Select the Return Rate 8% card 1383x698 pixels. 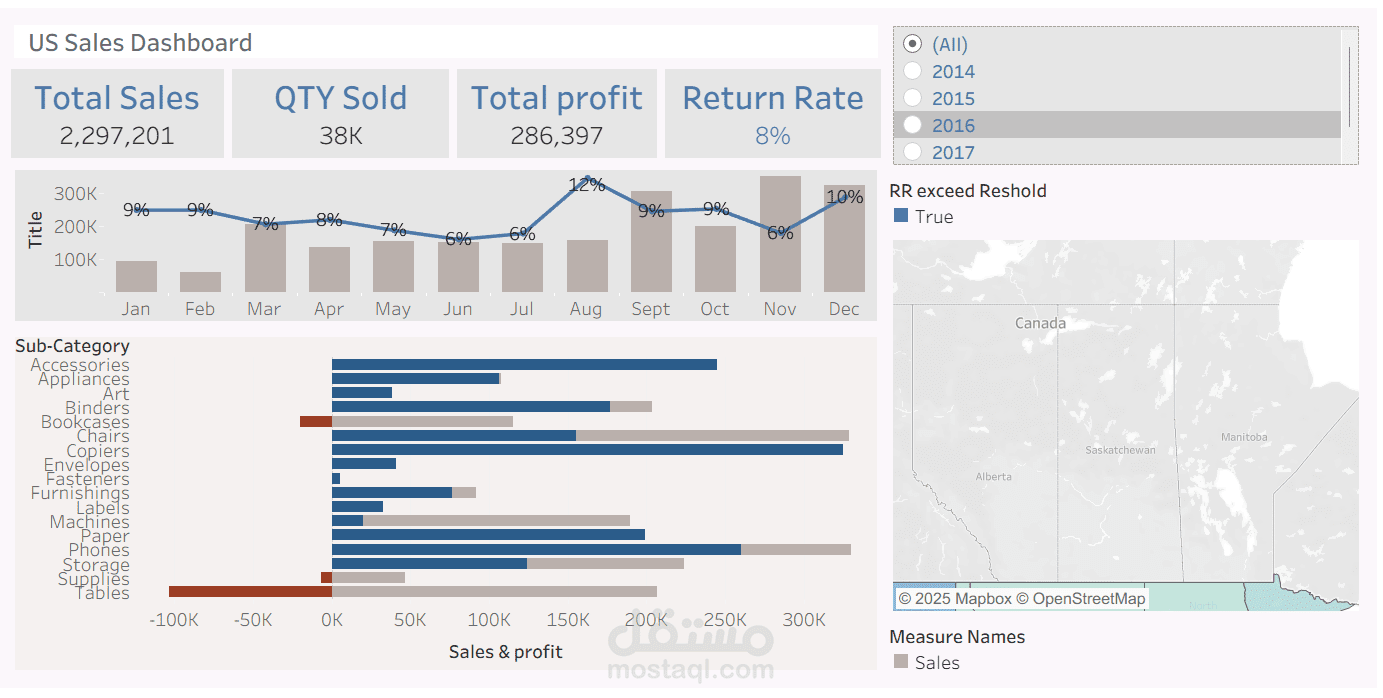point(772,112)
